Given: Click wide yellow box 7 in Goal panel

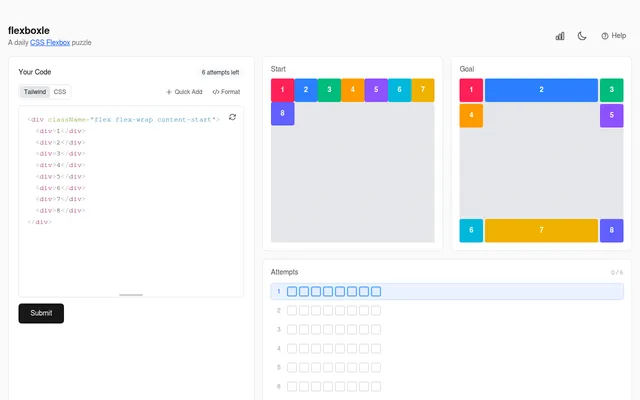Looking at the screenshot, I should tap(541, 230).
